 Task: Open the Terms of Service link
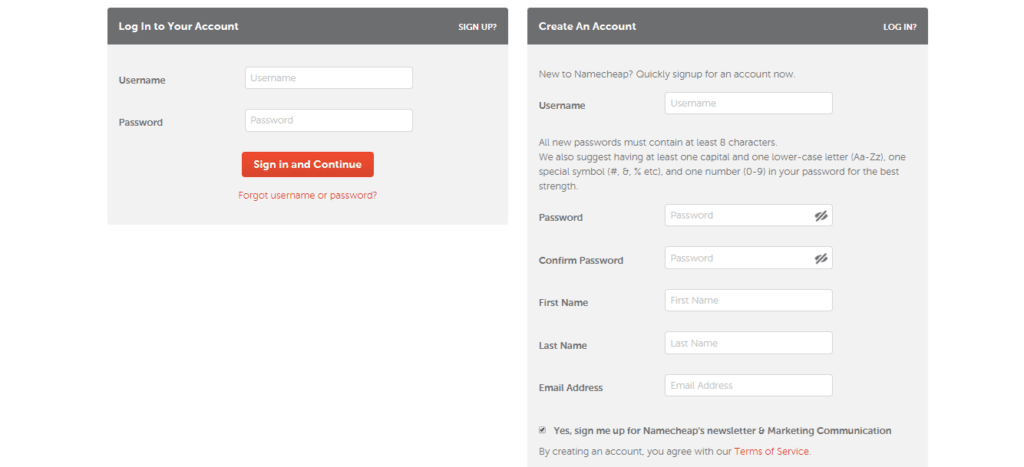coord(771,451)
